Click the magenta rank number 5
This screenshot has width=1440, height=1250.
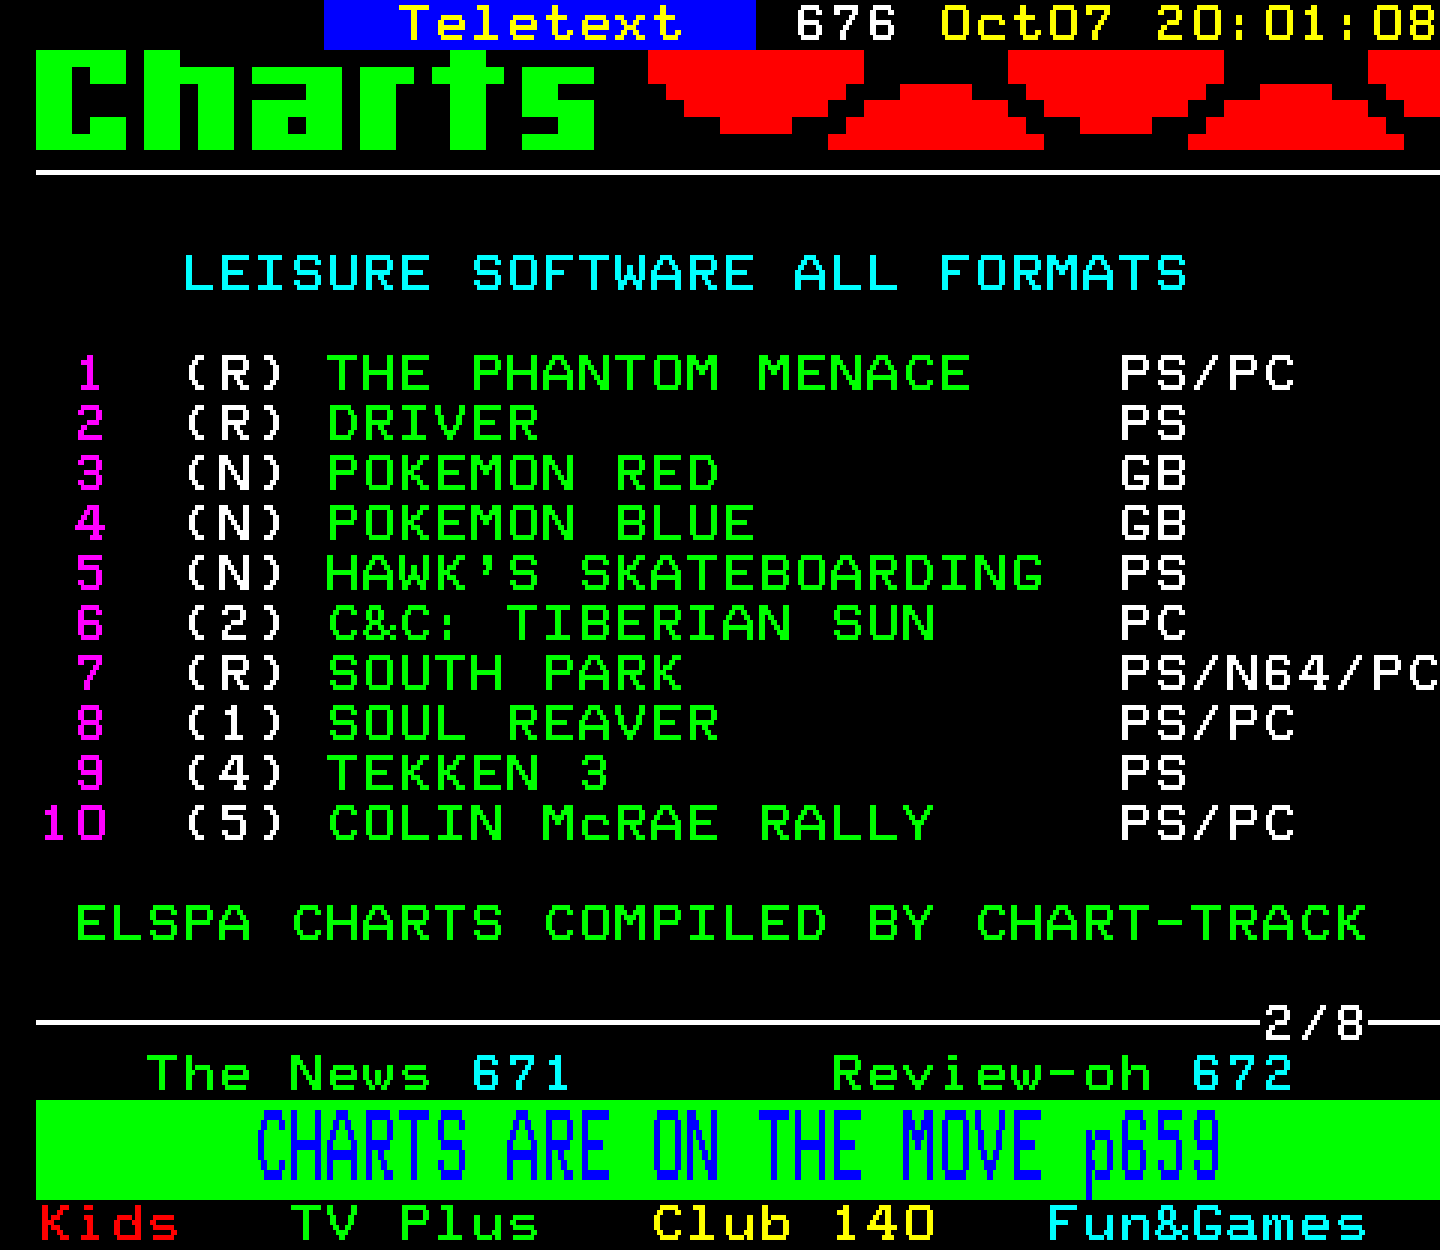pos(90,574)
